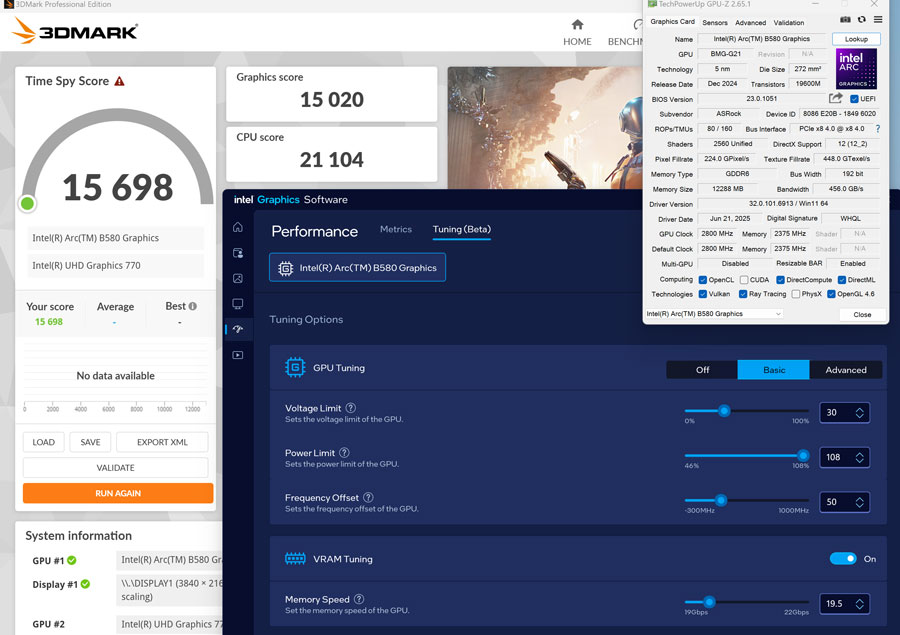
Task: Click the Power Limit slider handle
Action: point(803,455)
